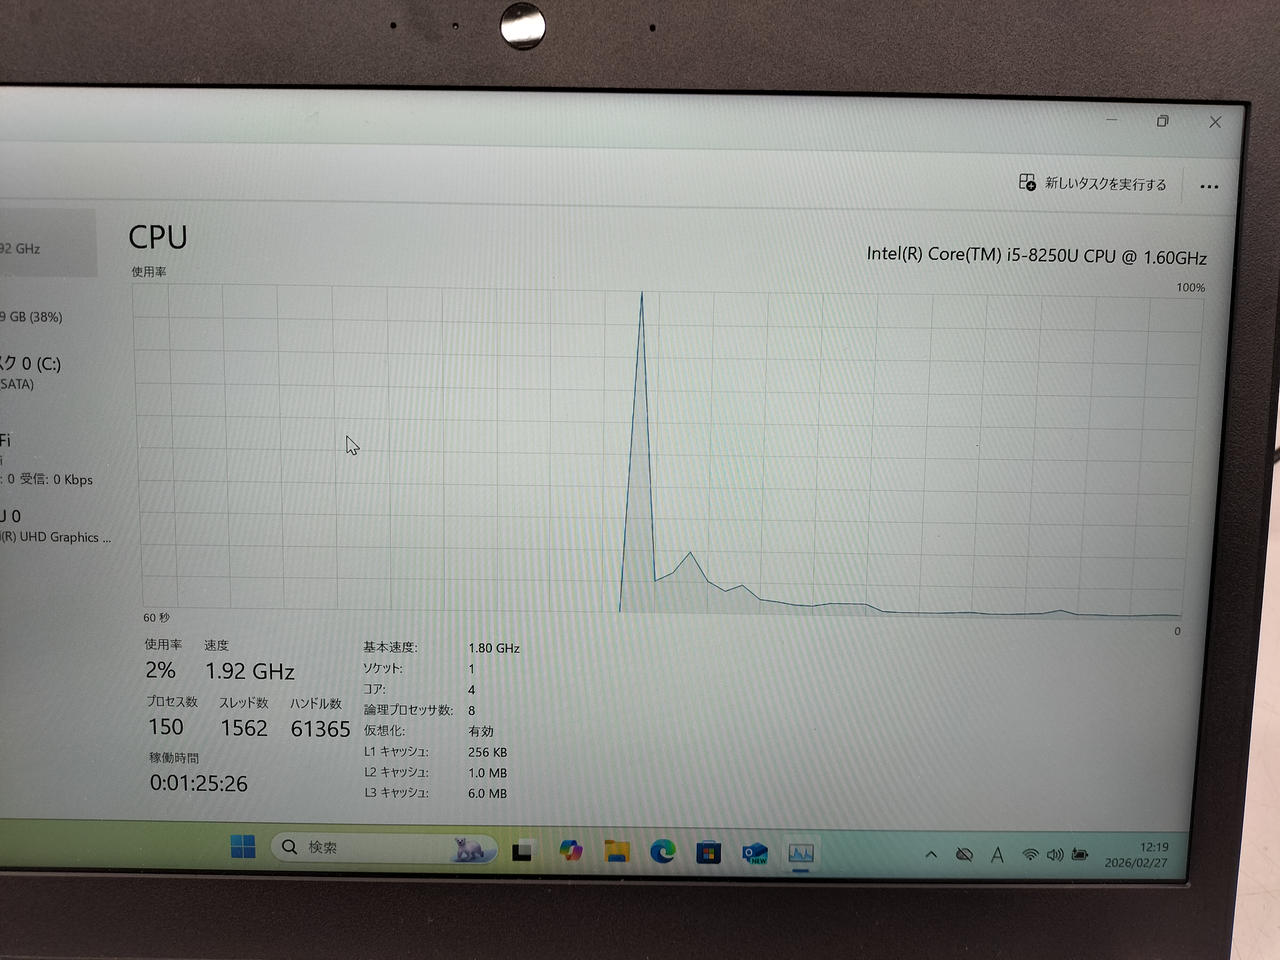This screenshot has height=960, width=1280.
Task: Toggle the IME input mode A indicator
Action: click(x=997, y=855)
